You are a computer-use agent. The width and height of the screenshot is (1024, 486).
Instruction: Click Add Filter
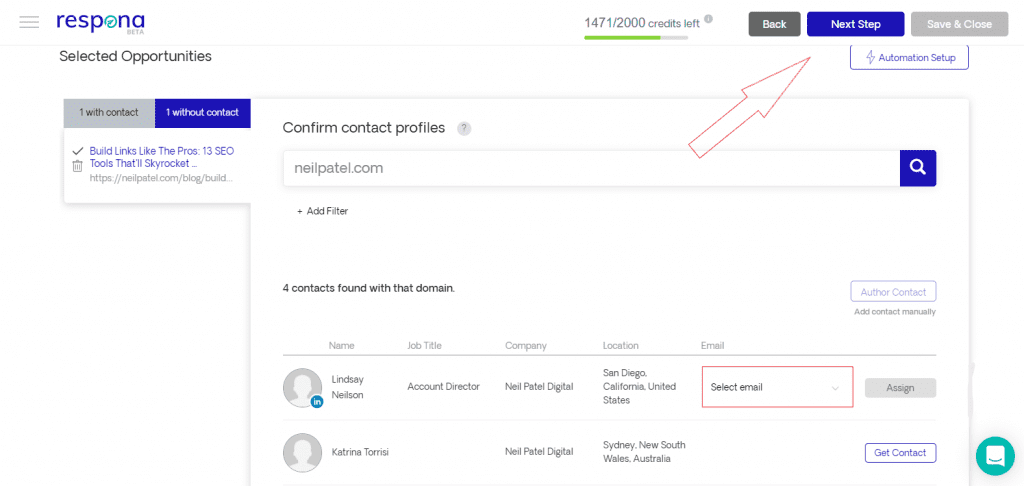pos(322,211)
